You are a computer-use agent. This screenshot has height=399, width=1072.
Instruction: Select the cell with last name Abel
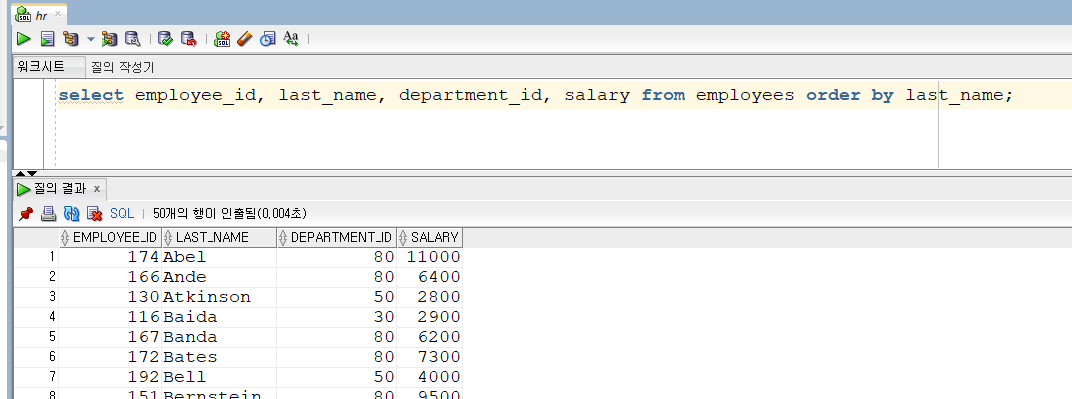(219, 258)
